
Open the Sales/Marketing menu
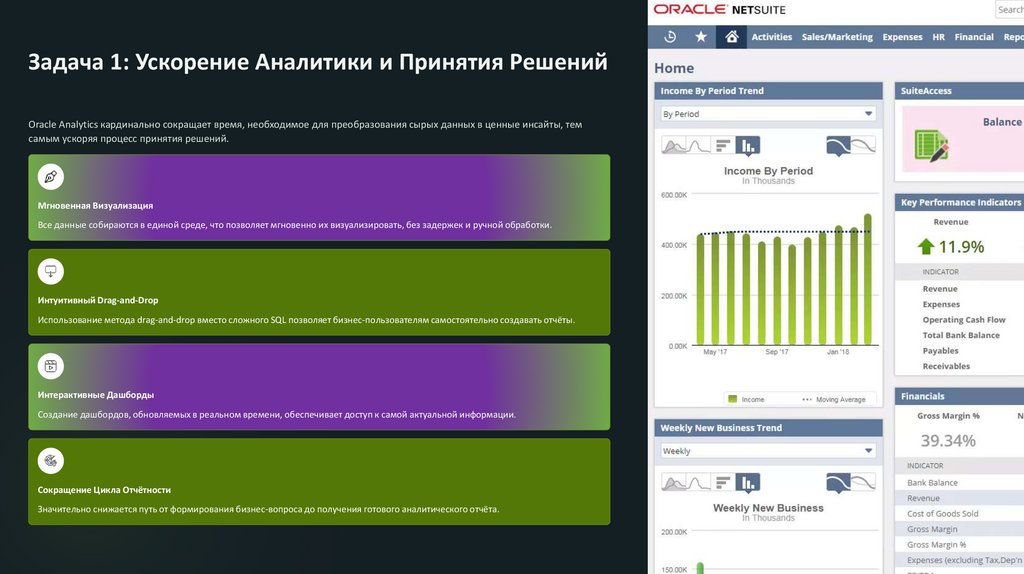click(x=837, y=37)
